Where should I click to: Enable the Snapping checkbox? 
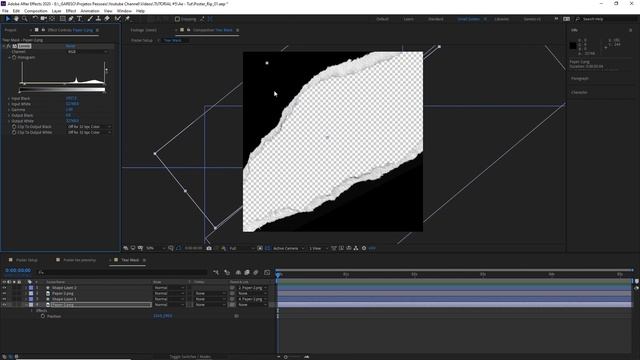click(x=177, y=19)
